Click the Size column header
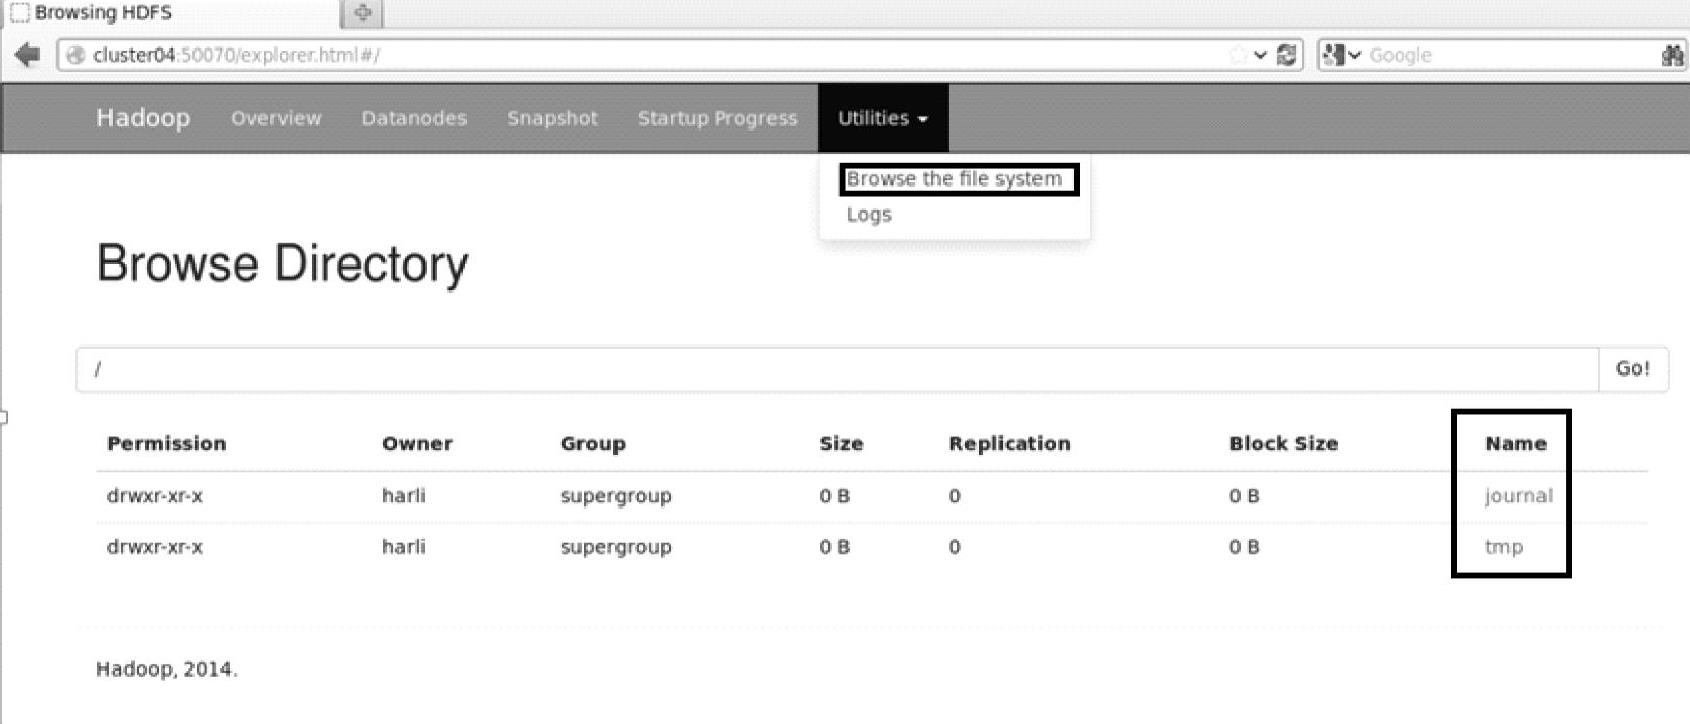 pyautogui.click(x=841, y=444)
